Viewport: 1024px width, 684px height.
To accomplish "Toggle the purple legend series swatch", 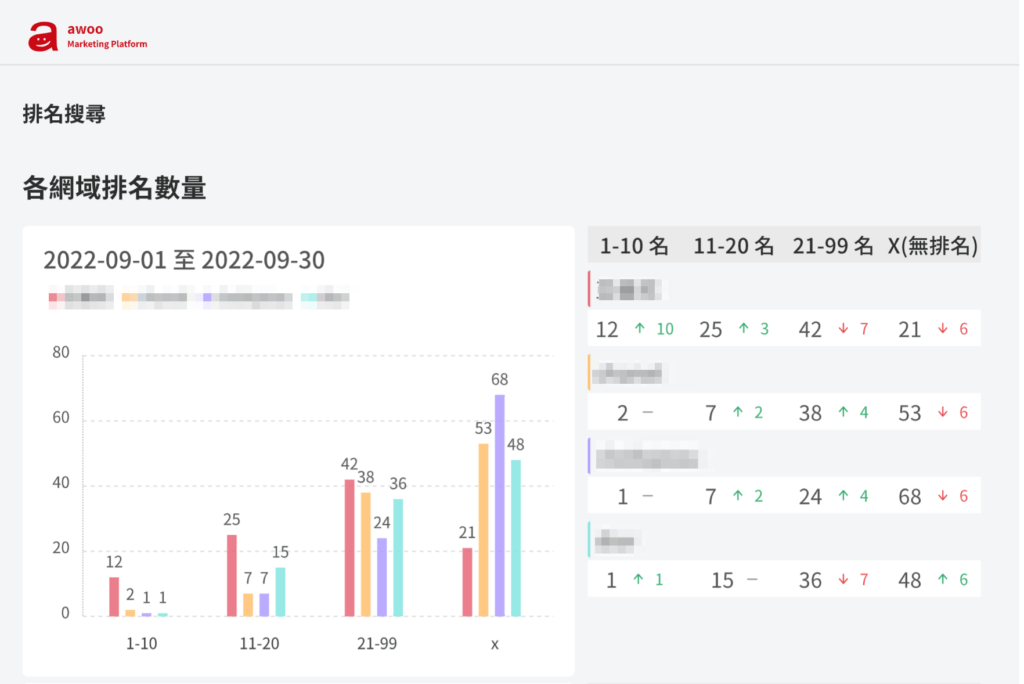I will 207,298.
